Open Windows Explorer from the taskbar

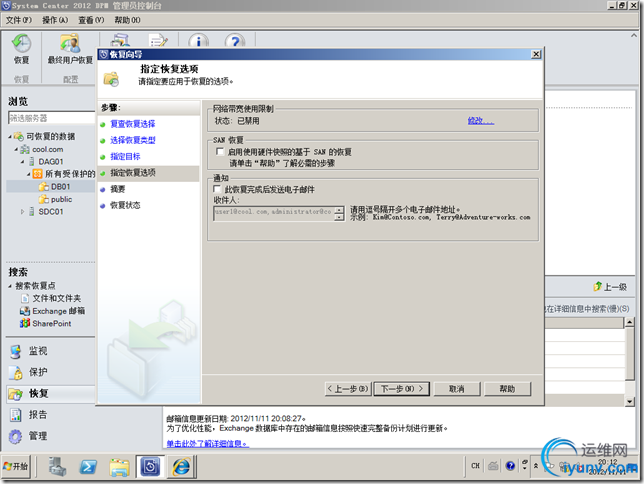[x=119, y=467]
